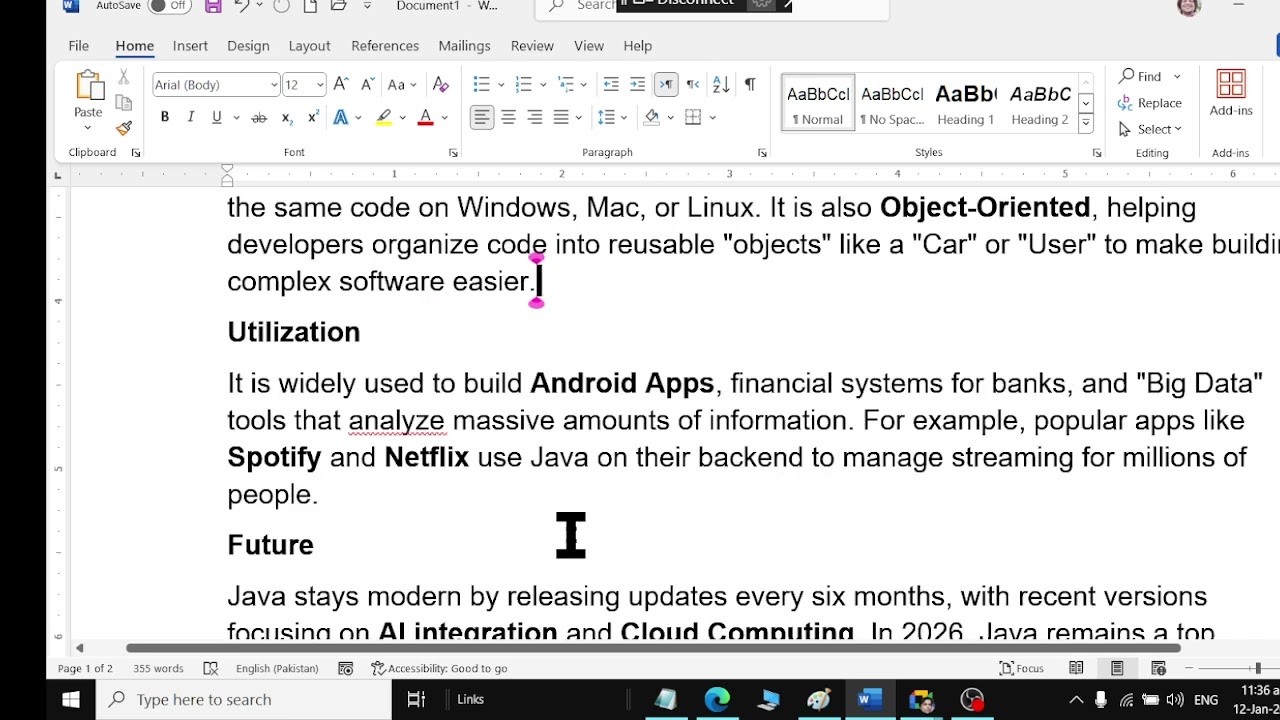Increase the paragraph indent
The width and height of the screenshot is (1280, 720).
pyautogui.click(x=638, y=85)
